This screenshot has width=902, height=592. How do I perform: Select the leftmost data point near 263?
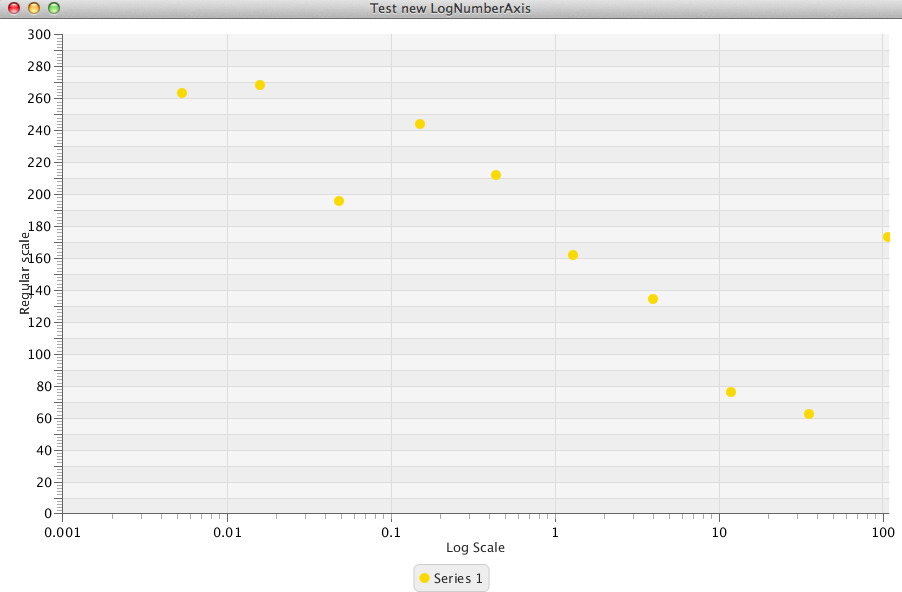[182, 93]
